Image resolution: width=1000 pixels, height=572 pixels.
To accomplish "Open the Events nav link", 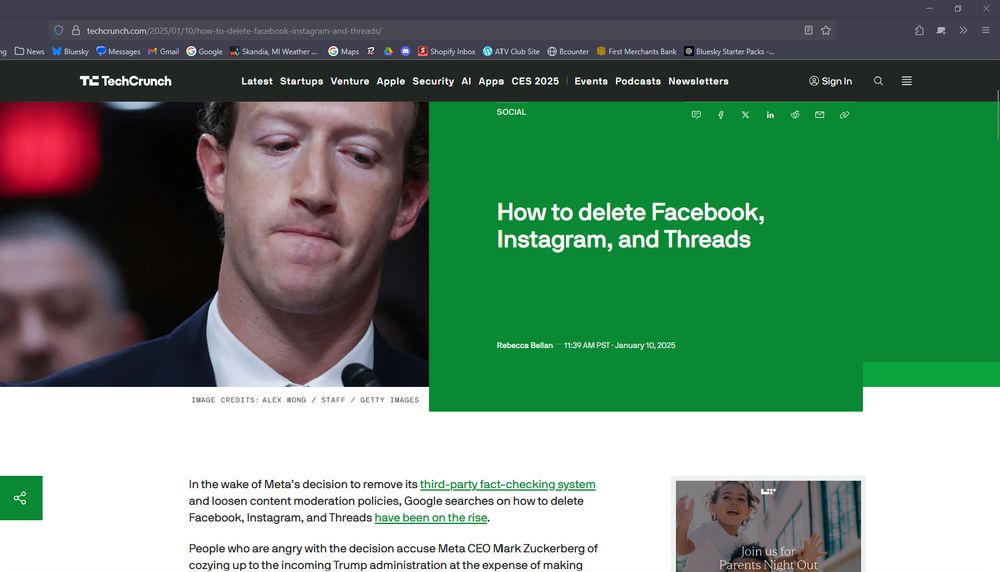I will [x=591, y=81].
